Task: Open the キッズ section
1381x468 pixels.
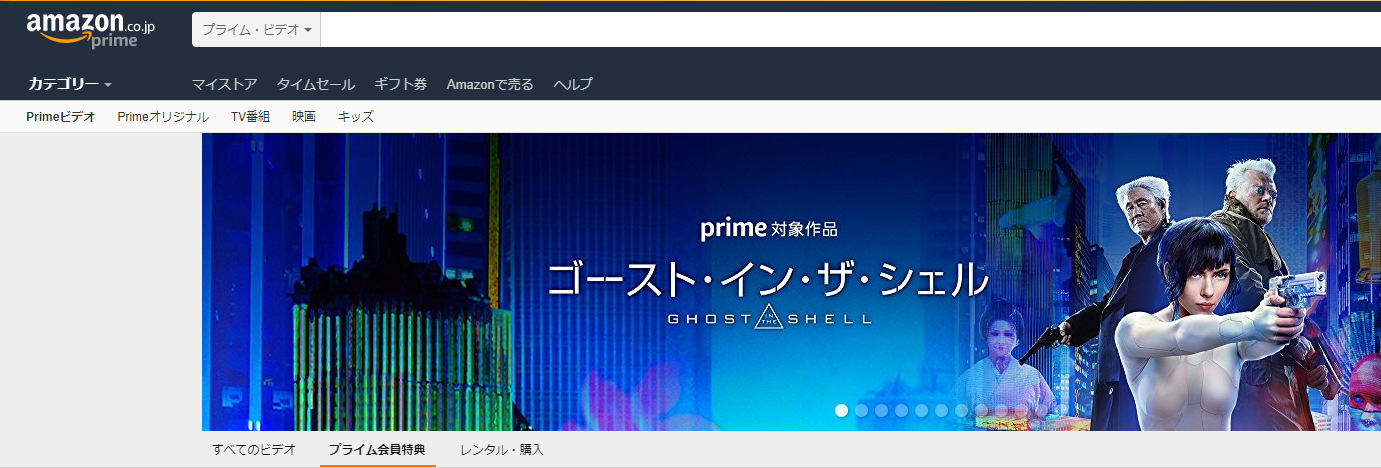Action: [356, 117]
